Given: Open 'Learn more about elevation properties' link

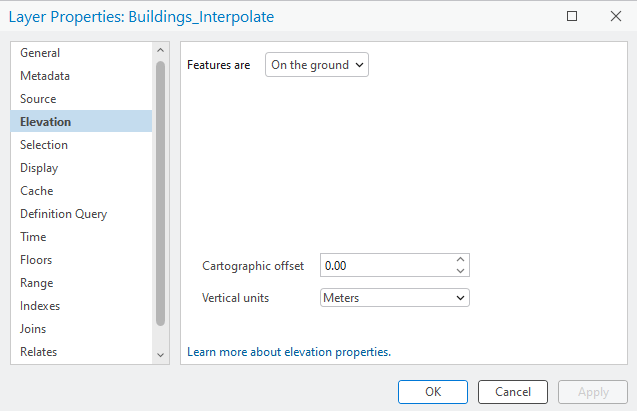Looking at the screenshot, I should 289,352.
